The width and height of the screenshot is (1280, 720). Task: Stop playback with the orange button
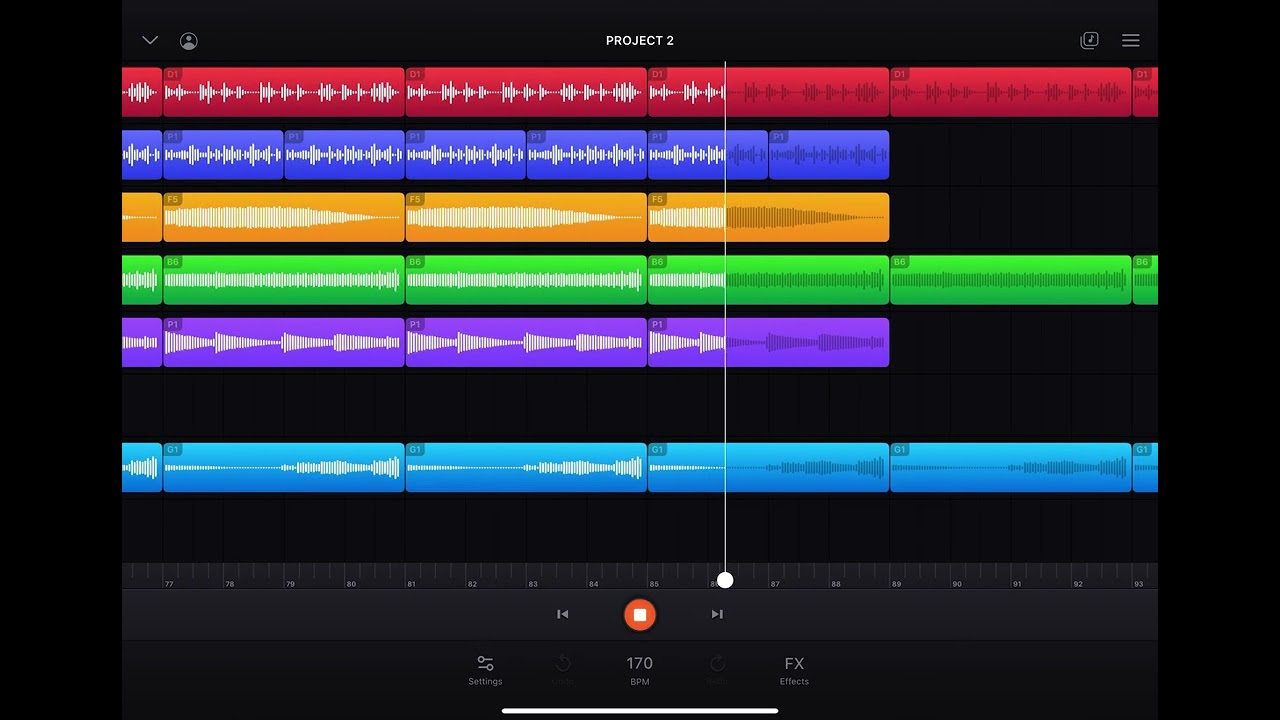pyautogui.click(x=640, y=614)
